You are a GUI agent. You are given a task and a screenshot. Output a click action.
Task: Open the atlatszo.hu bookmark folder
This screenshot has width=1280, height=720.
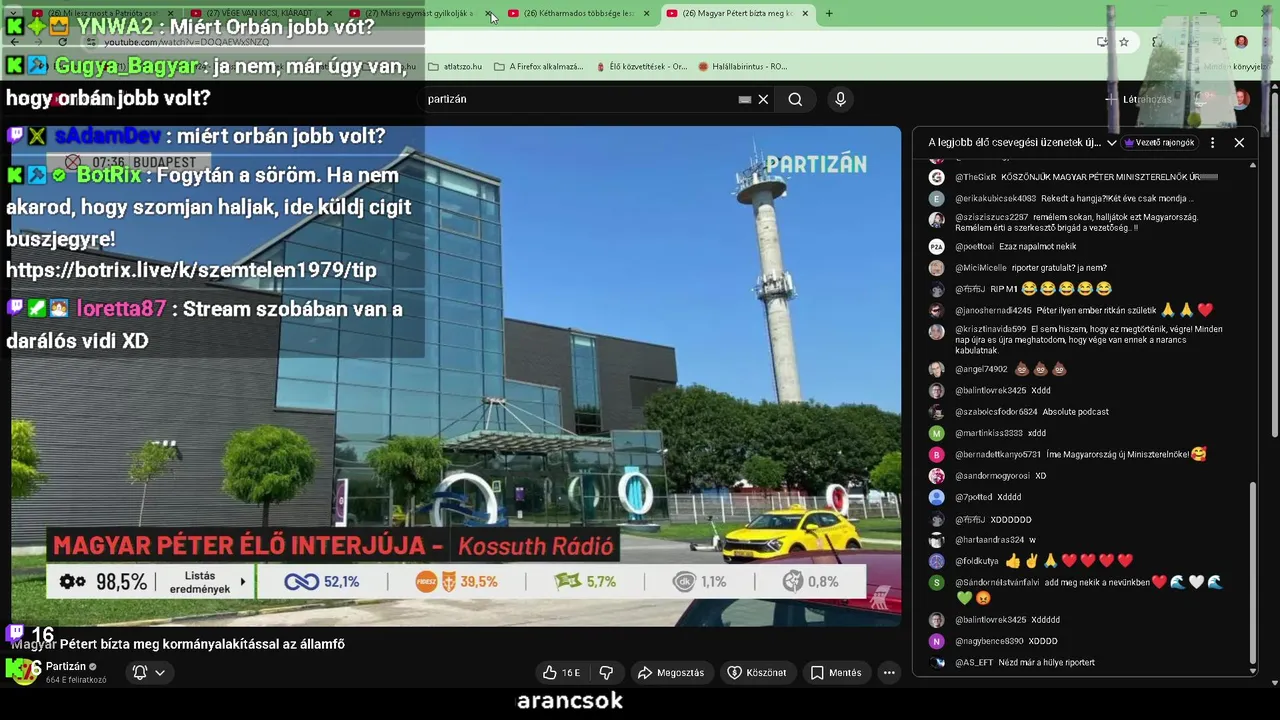(455, 66)
